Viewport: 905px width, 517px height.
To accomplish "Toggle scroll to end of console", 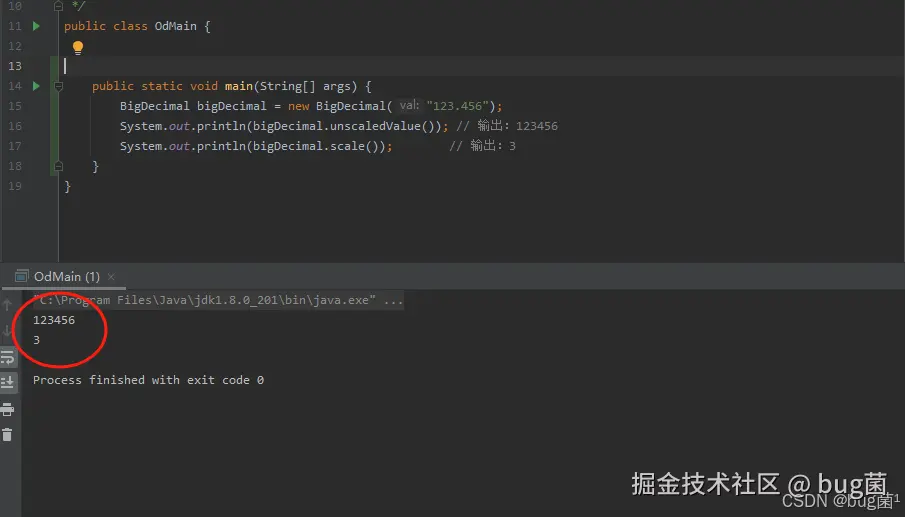I will pyautogui.click(x=8, y=382).
